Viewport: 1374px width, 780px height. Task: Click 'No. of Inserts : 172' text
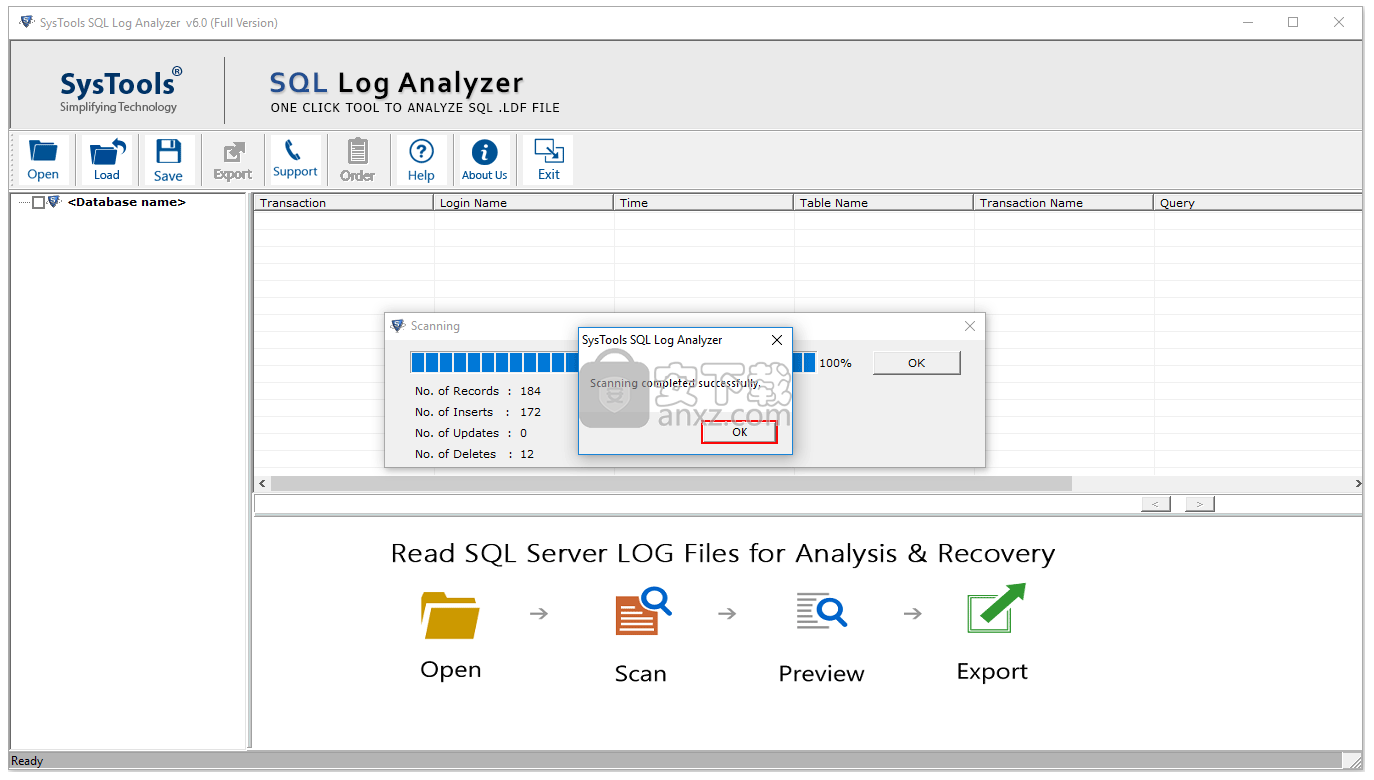click(x=478, y=412)
